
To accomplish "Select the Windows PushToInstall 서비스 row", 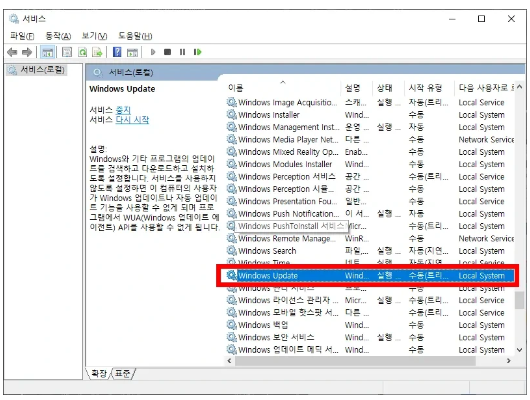I will tap(370, 226).
